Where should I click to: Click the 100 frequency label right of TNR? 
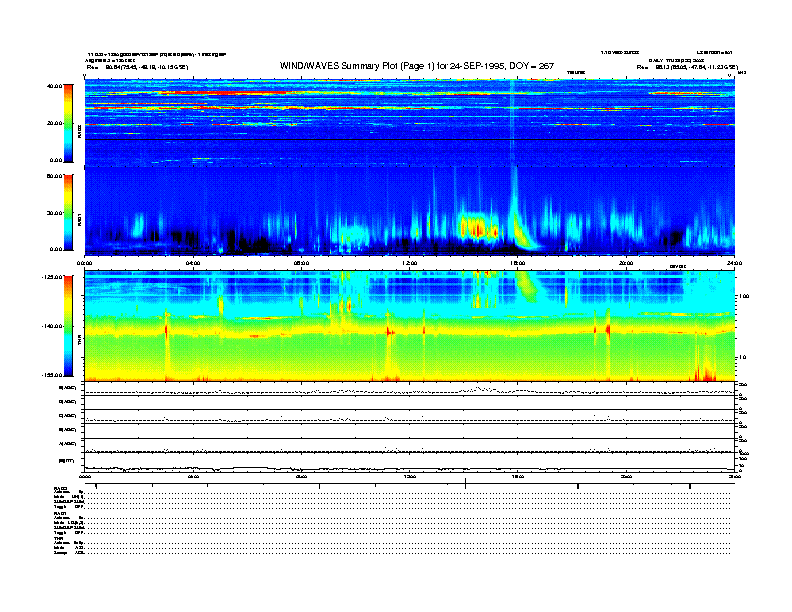[x=744, y=296]
